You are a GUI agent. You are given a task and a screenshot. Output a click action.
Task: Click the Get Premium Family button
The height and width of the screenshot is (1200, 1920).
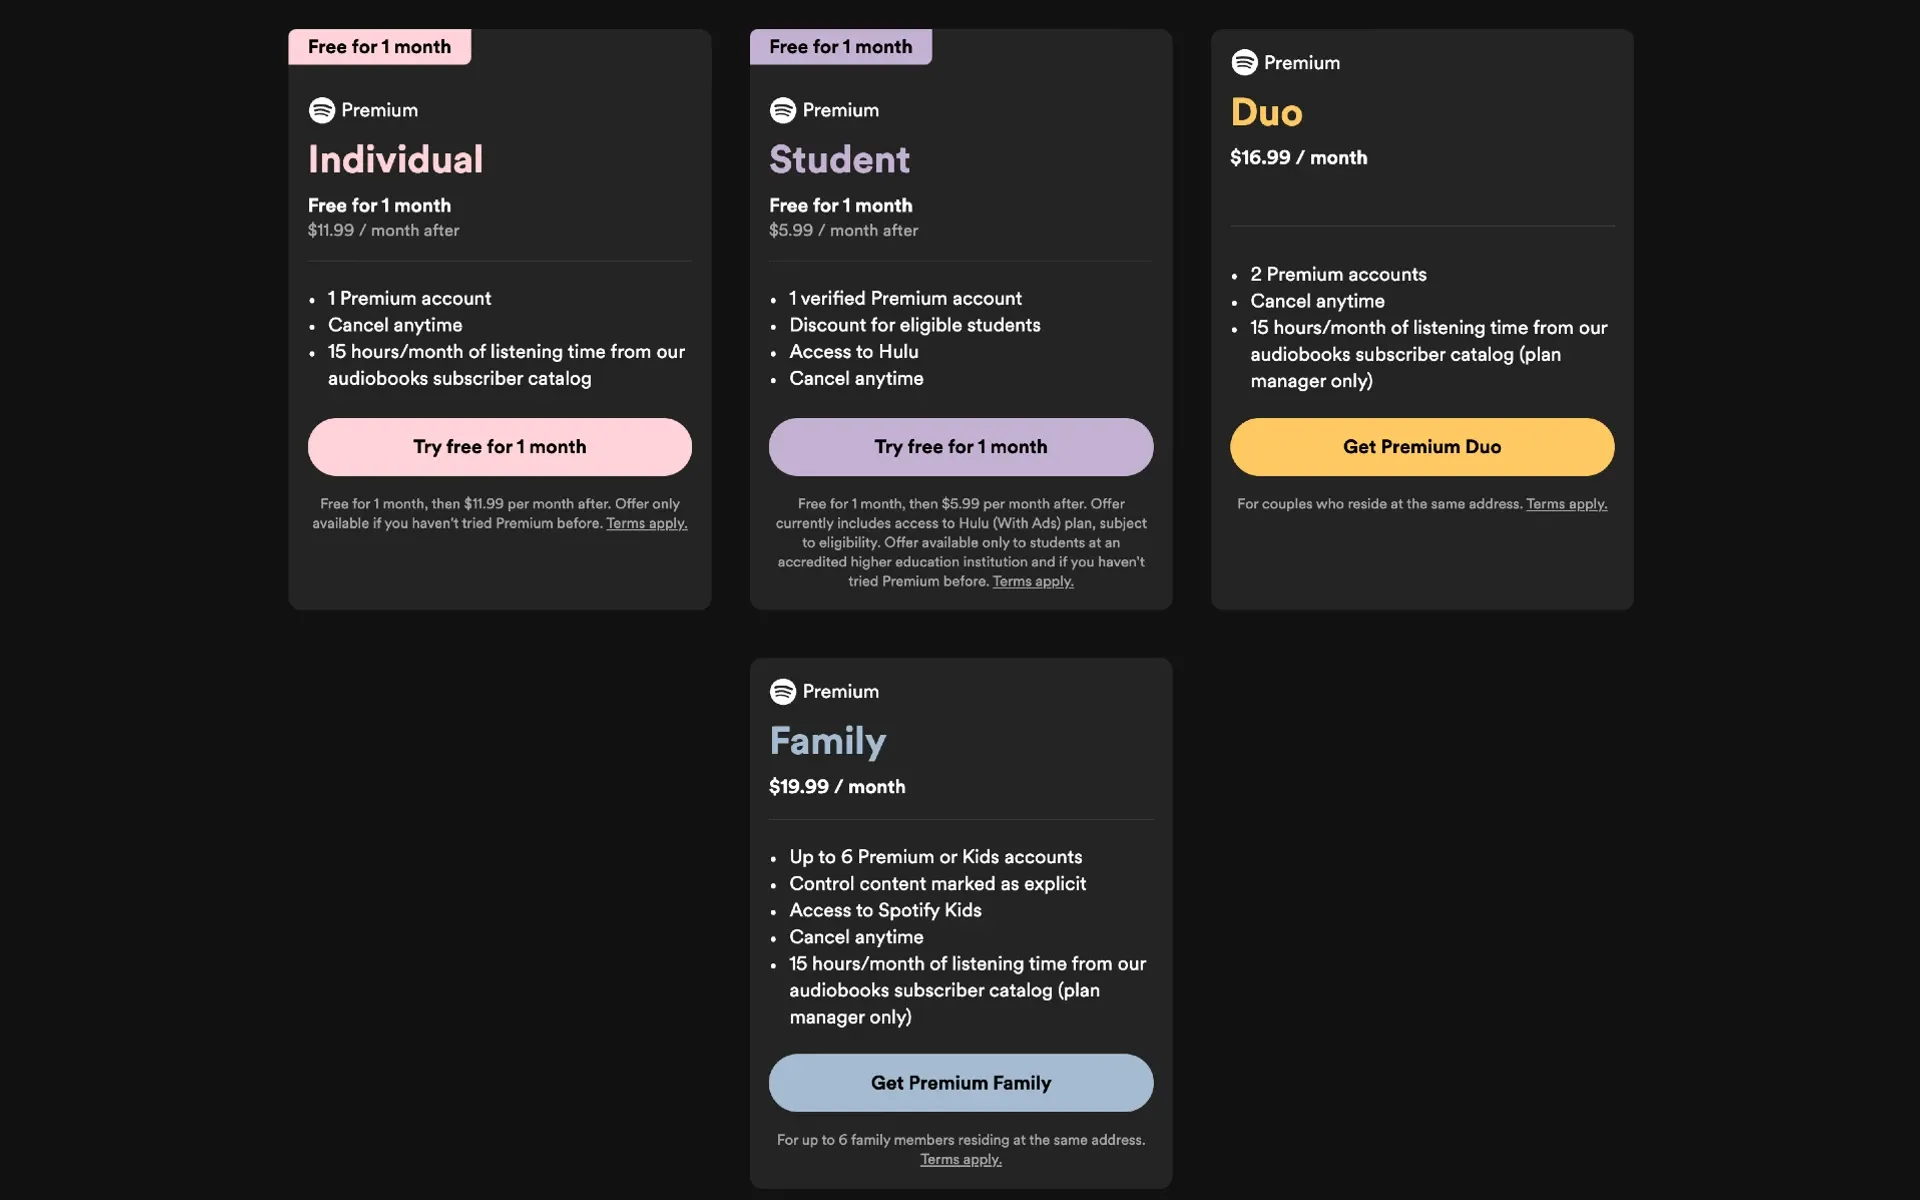pyautogui.click(x=960, y=1083)
